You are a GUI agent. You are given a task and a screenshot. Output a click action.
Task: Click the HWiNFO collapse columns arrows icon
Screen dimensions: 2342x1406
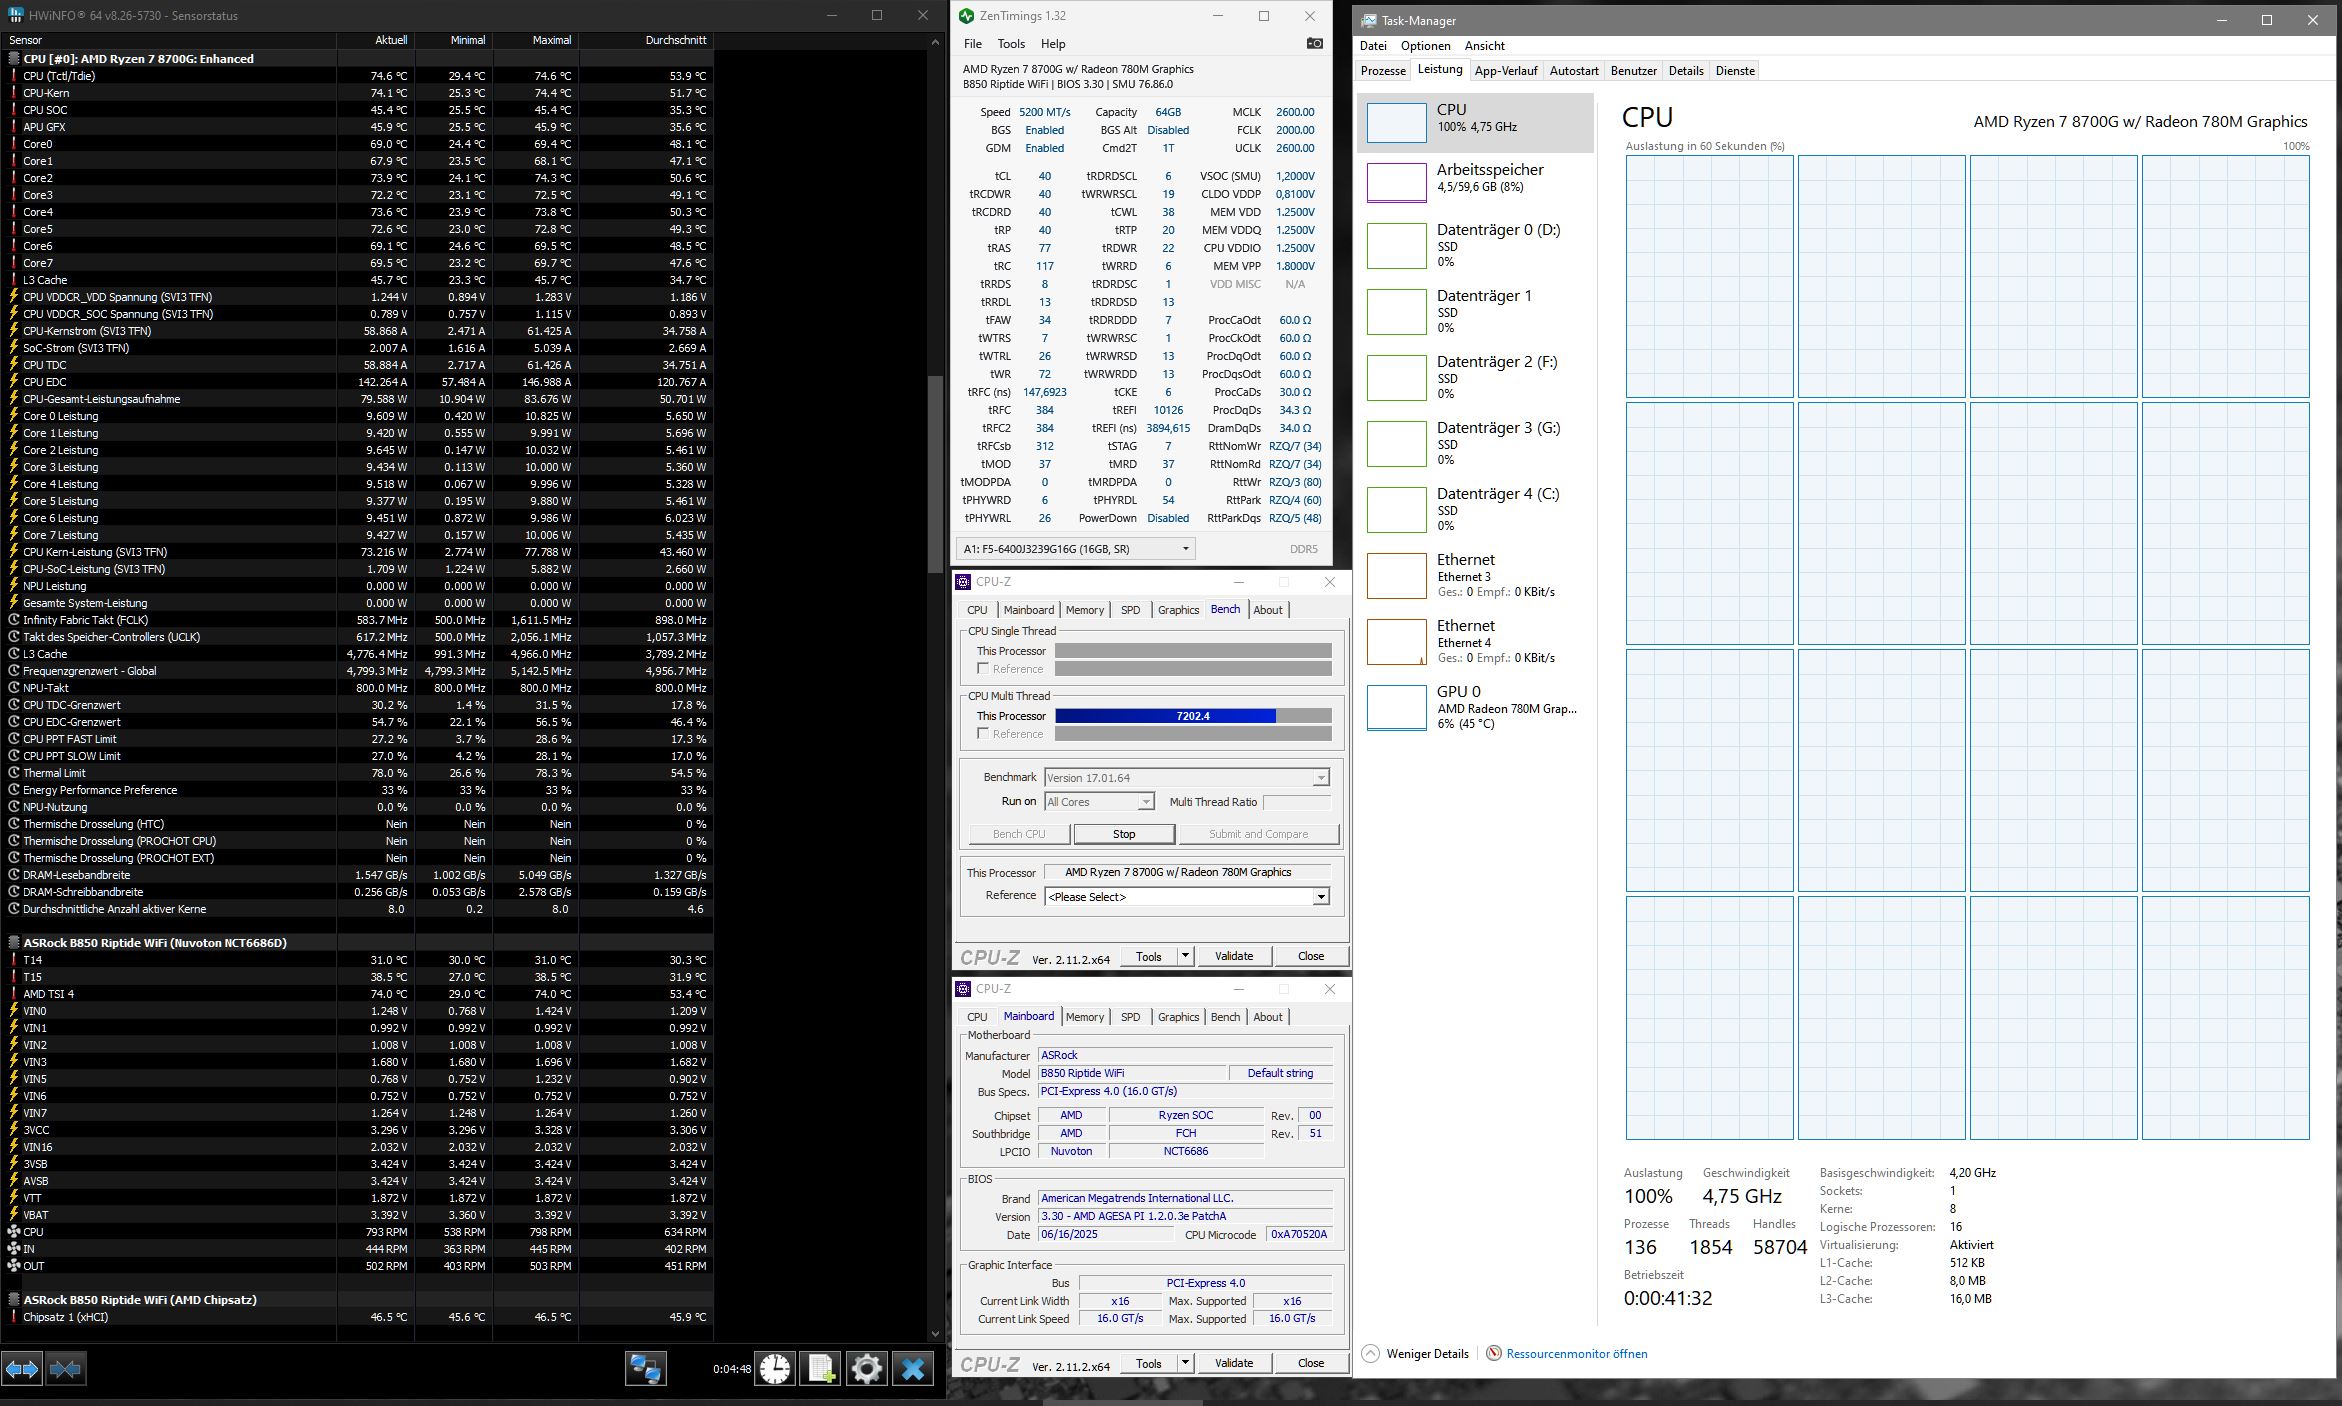[x=65, y=1368]
